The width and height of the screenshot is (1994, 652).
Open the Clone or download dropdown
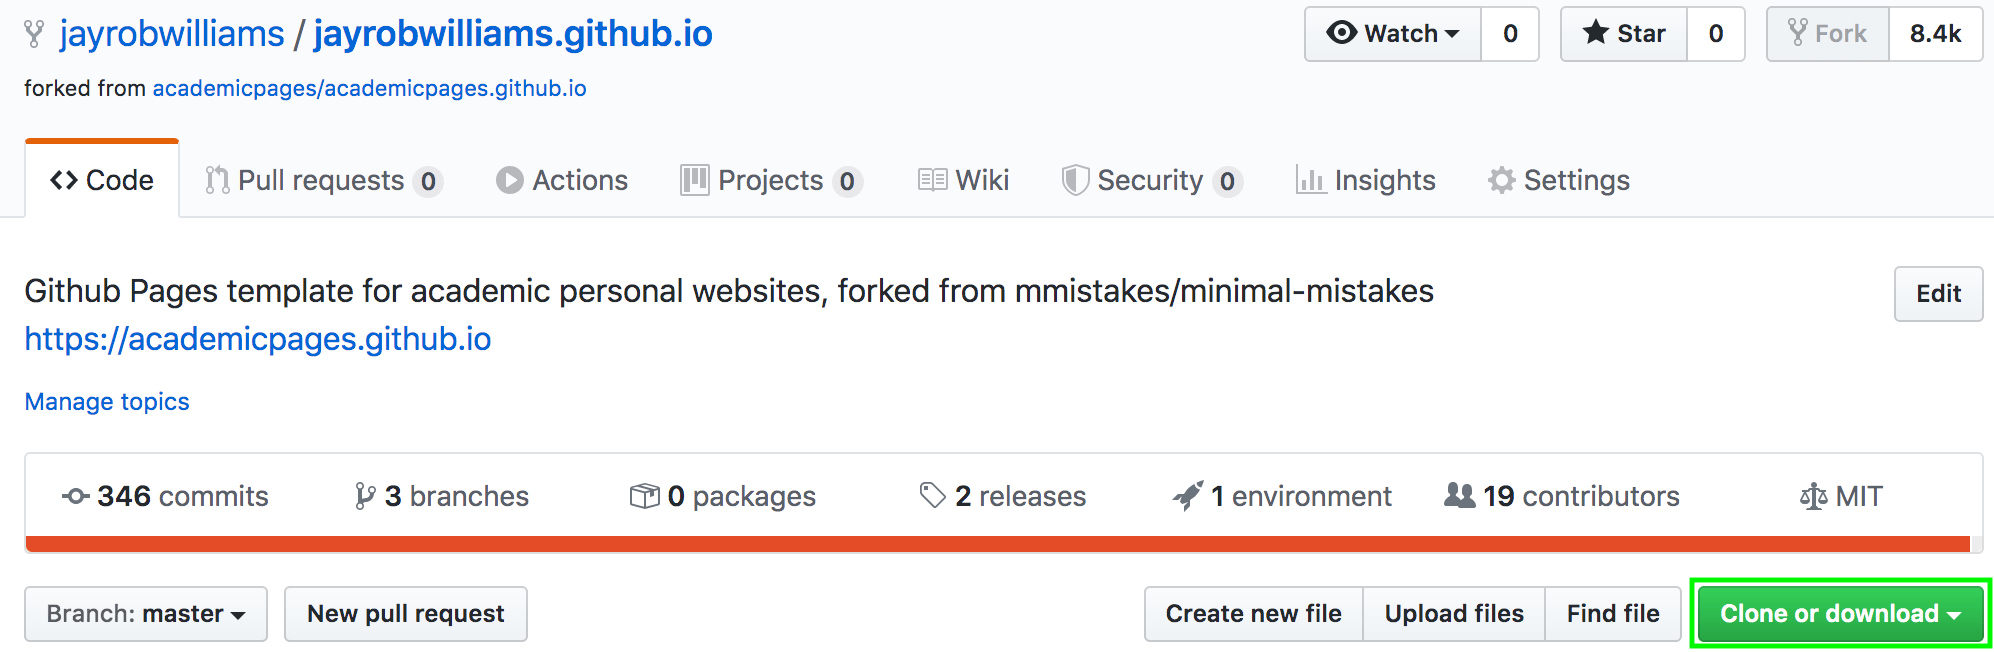pyautogui.click(x=1840, y=614)
